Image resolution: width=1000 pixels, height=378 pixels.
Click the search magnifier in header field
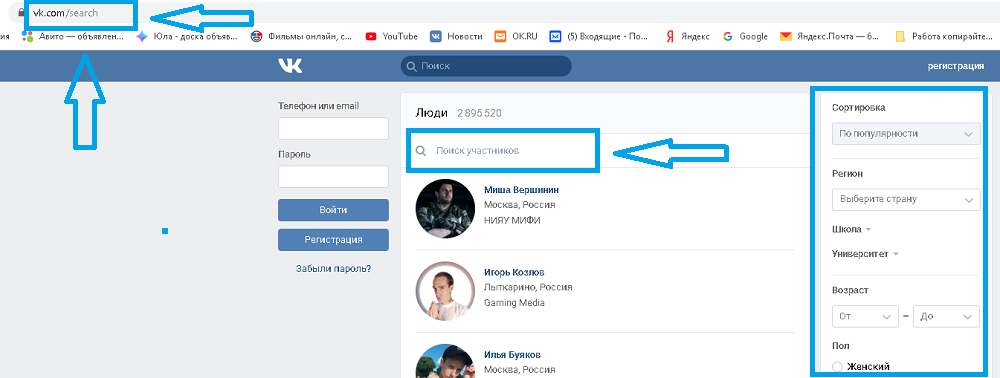(411, 66)
